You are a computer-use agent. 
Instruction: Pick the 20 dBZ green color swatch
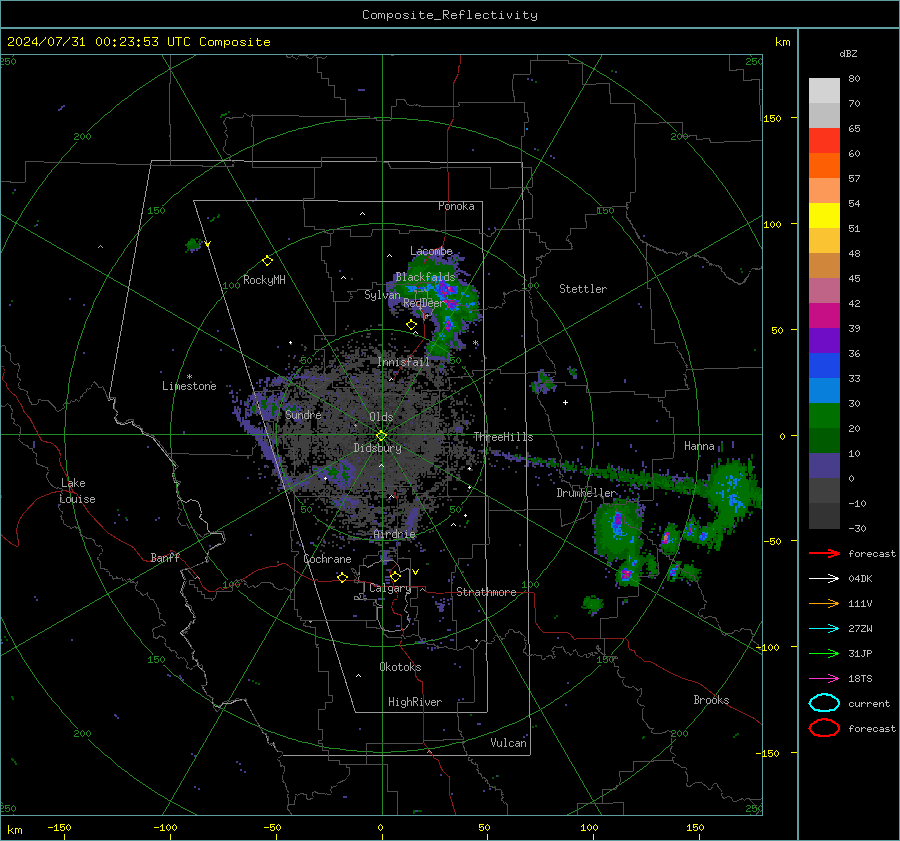point(824,416)
